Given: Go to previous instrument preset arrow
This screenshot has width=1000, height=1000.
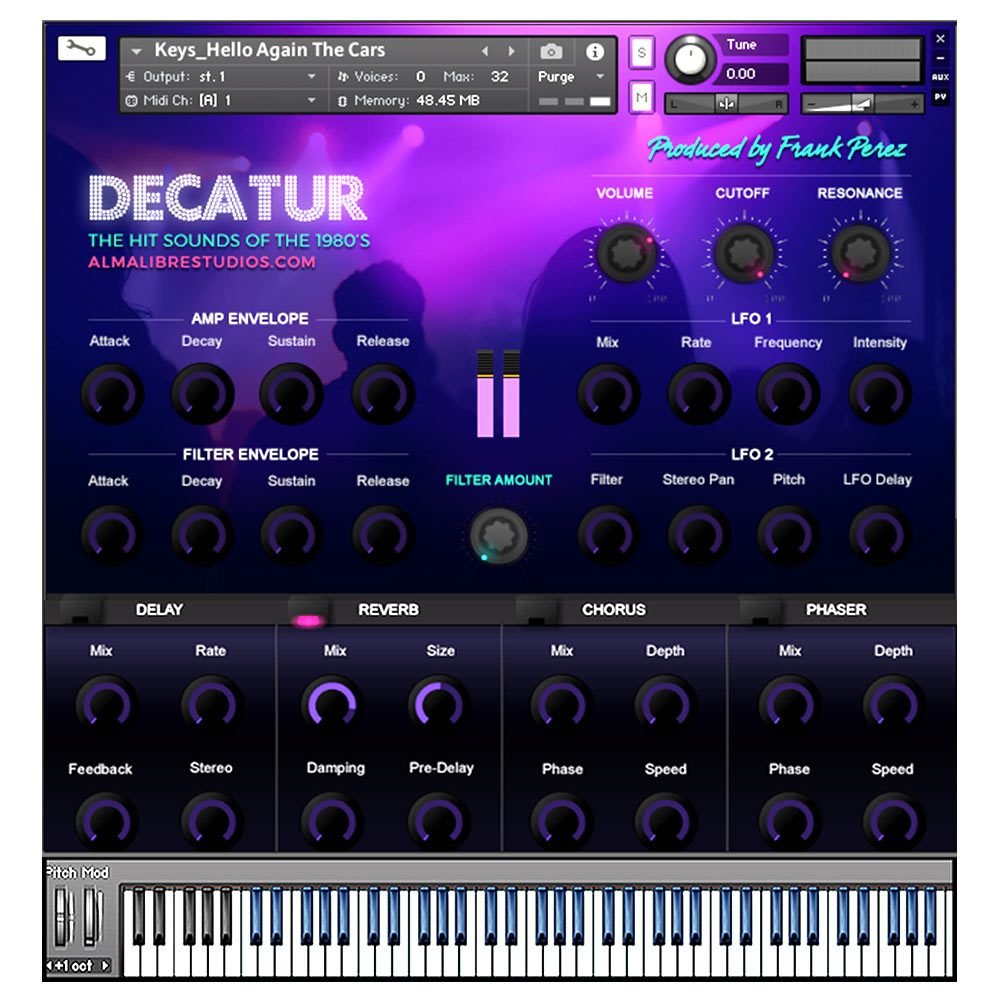Looking at the screenshot, I should tap(485, 51).
